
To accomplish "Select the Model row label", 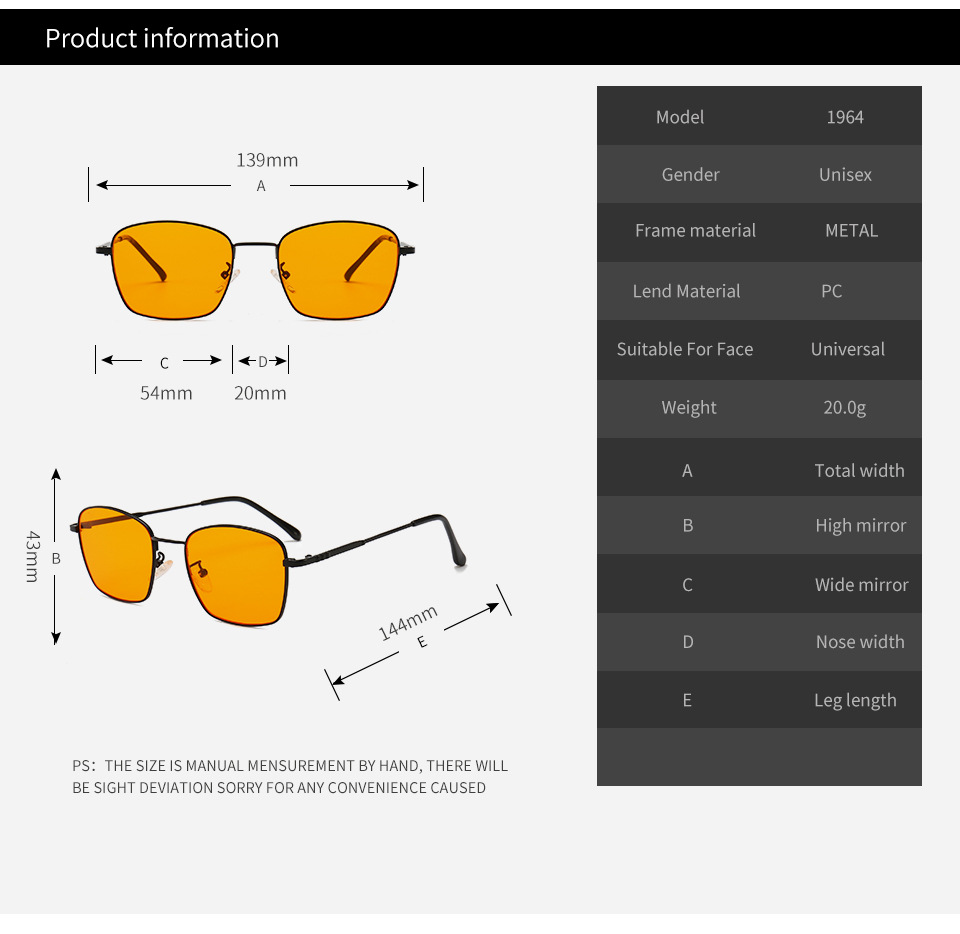I will pos(680,117).
